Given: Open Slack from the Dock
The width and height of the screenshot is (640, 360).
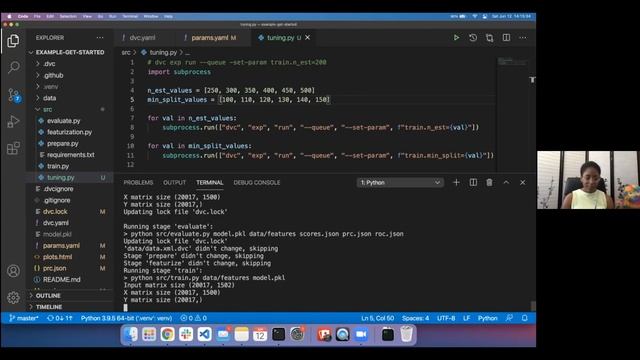Looking at the screenshot, I should click(186, 335).
